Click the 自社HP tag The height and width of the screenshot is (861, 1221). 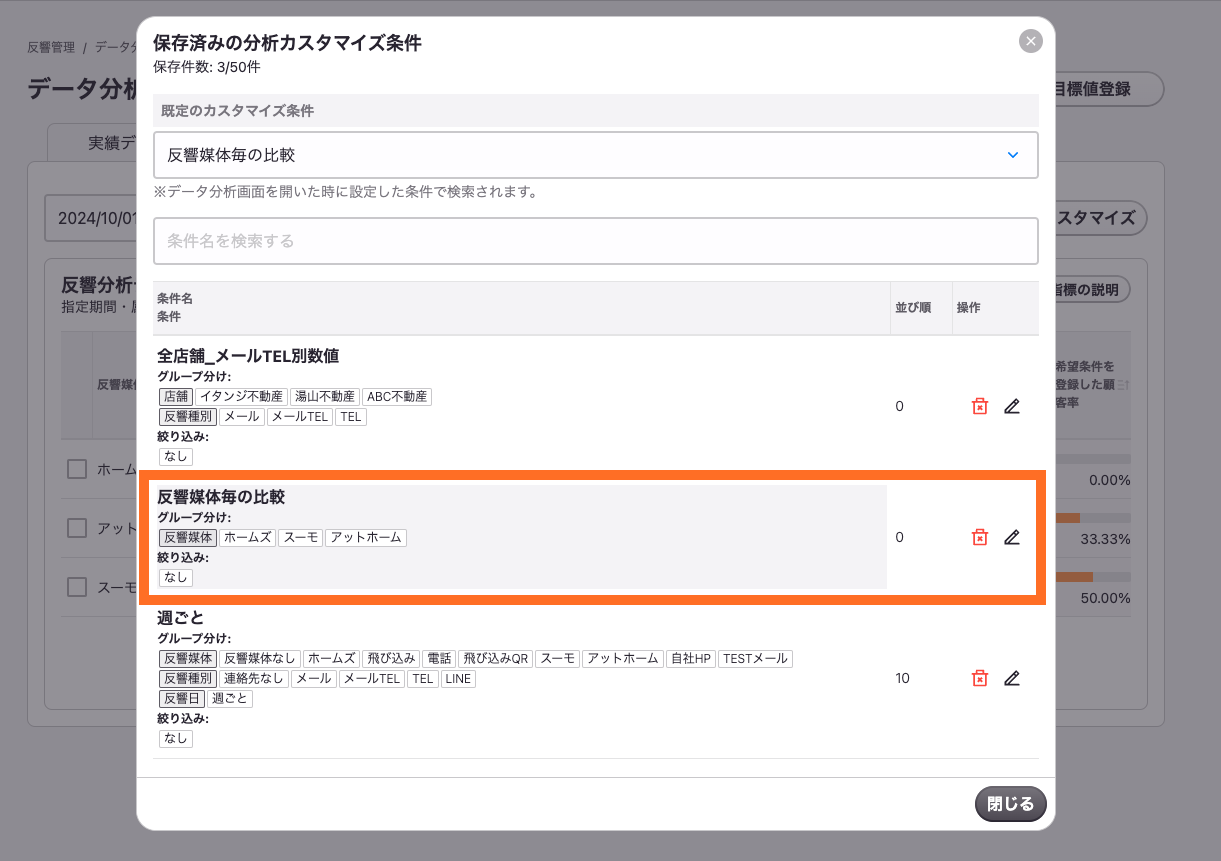pyautogui.click(x=690, y=659)
